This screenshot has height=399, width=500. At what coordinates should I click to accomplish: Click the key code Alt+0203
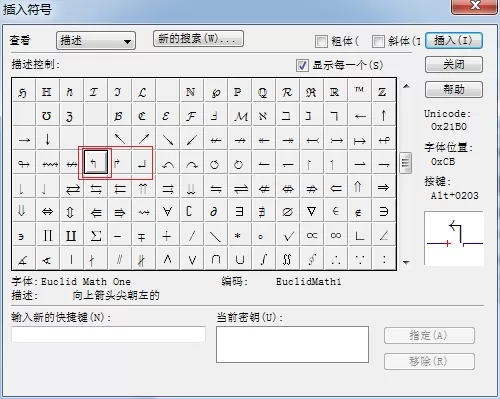(x=455, y=195)
